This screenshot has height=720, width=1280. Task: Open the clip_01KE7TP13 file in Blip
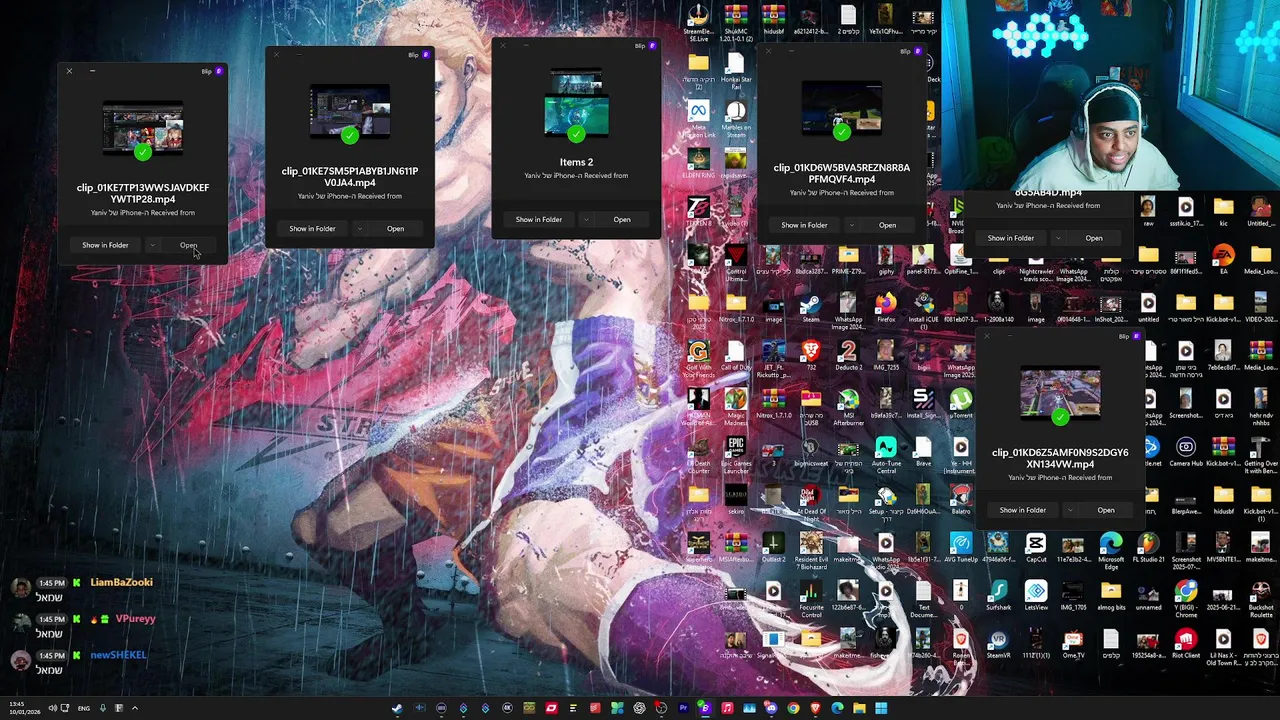click(x=188, y=245)
